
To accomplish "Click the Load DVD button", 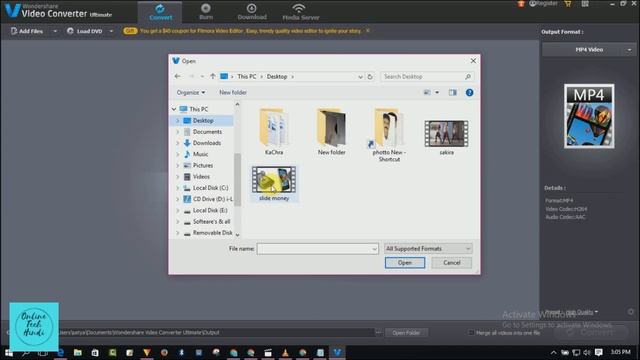I will [x=85, y=31].
